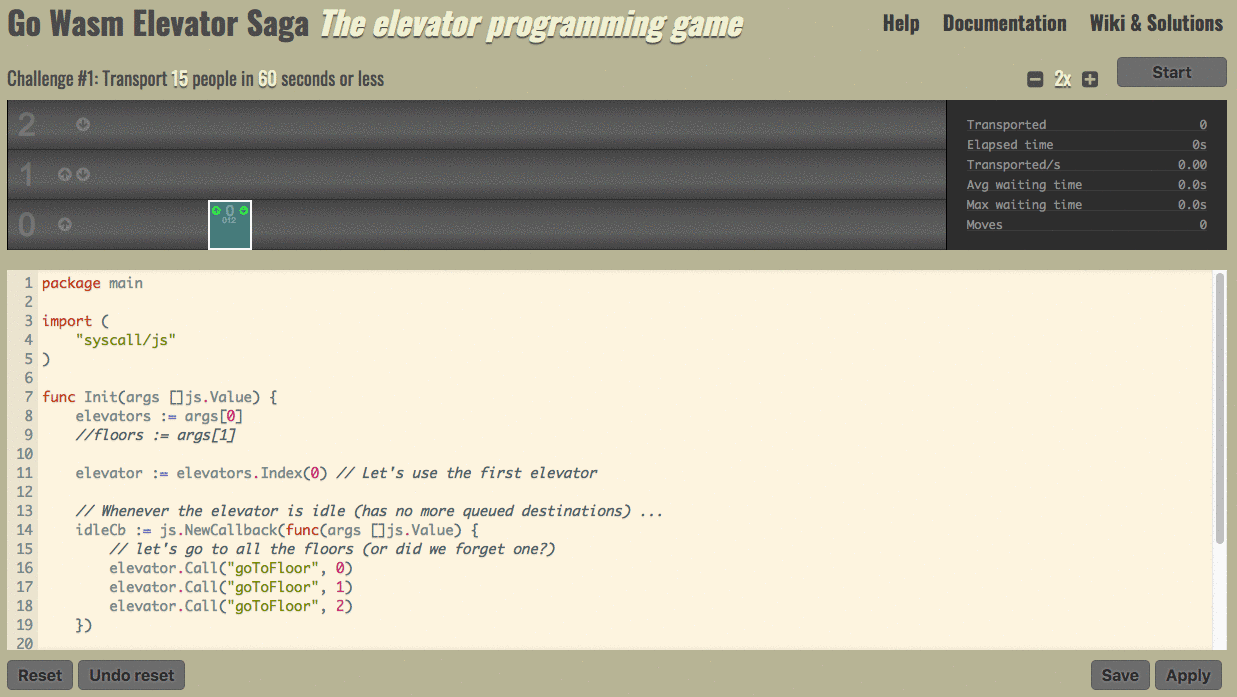Click the down call button on floor 2

click(83, 125)
